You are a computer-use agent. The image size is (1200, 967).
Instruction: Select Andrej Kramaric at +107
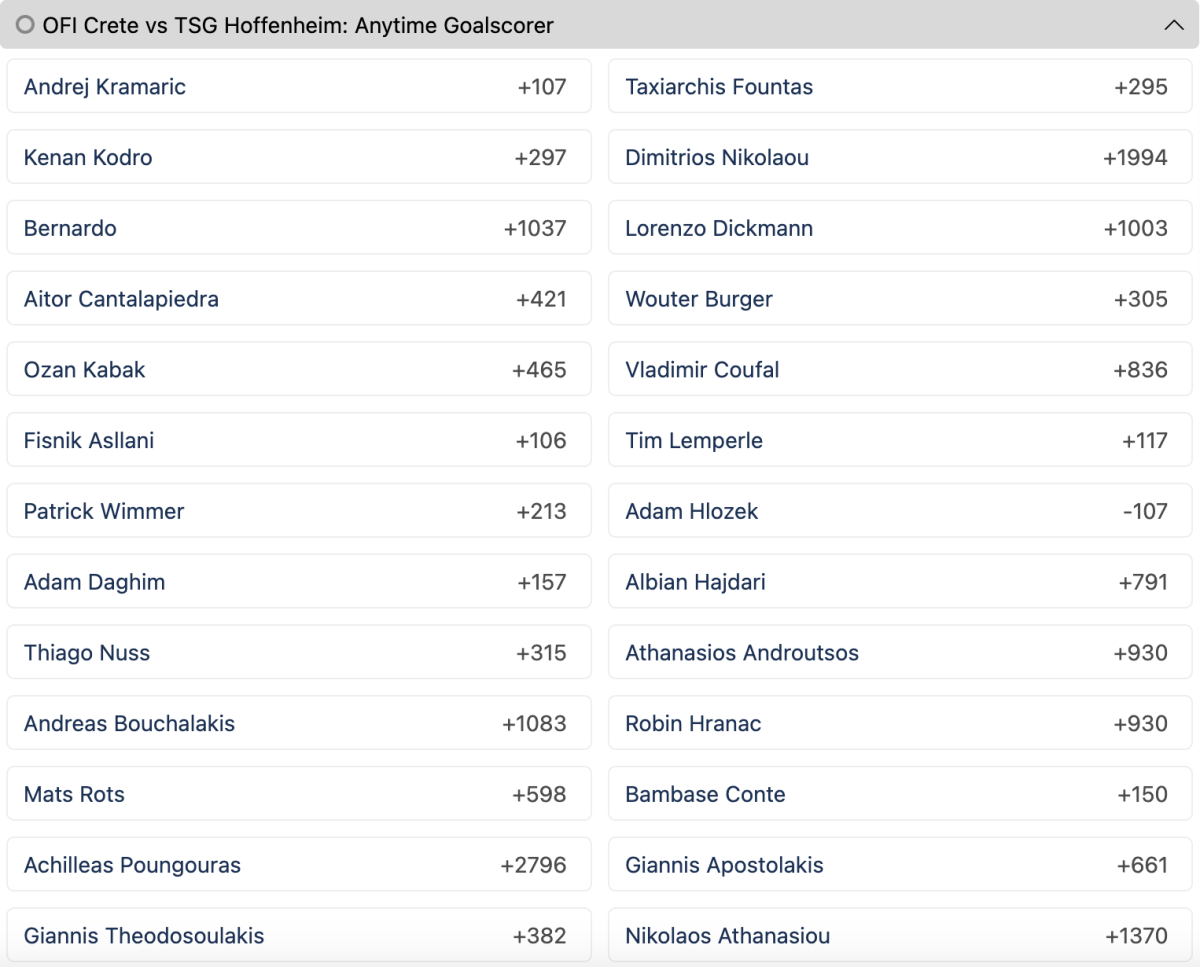[299, 87]
